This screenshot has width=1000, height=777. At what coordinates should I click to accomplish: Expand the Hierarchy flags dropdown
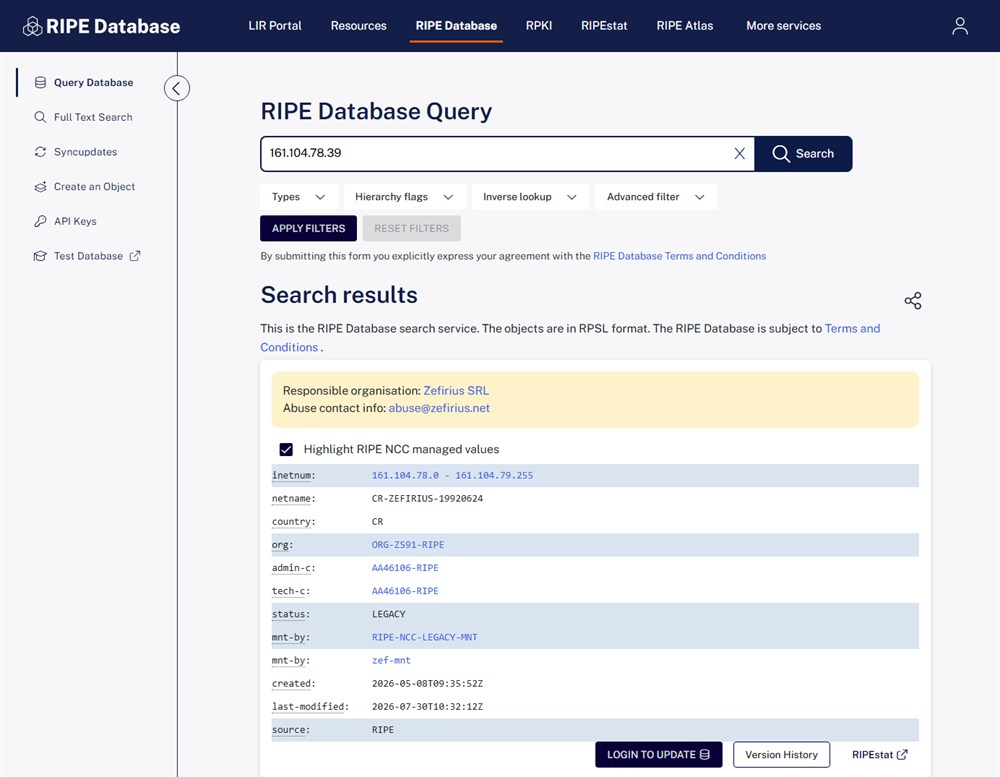tap(404, 196)
